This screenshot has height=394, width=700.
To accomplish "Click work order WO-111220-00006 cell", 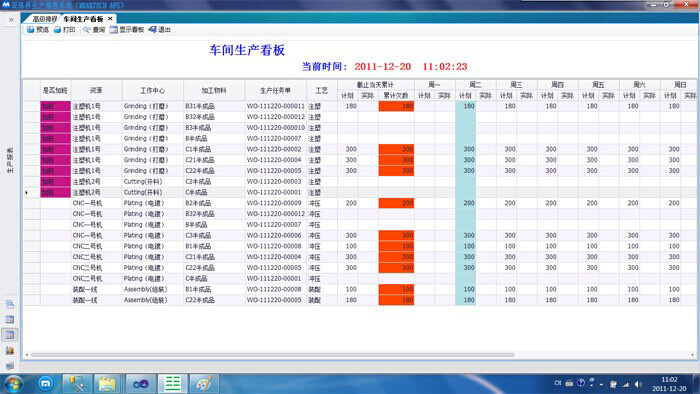I will [x=275, y=235].
